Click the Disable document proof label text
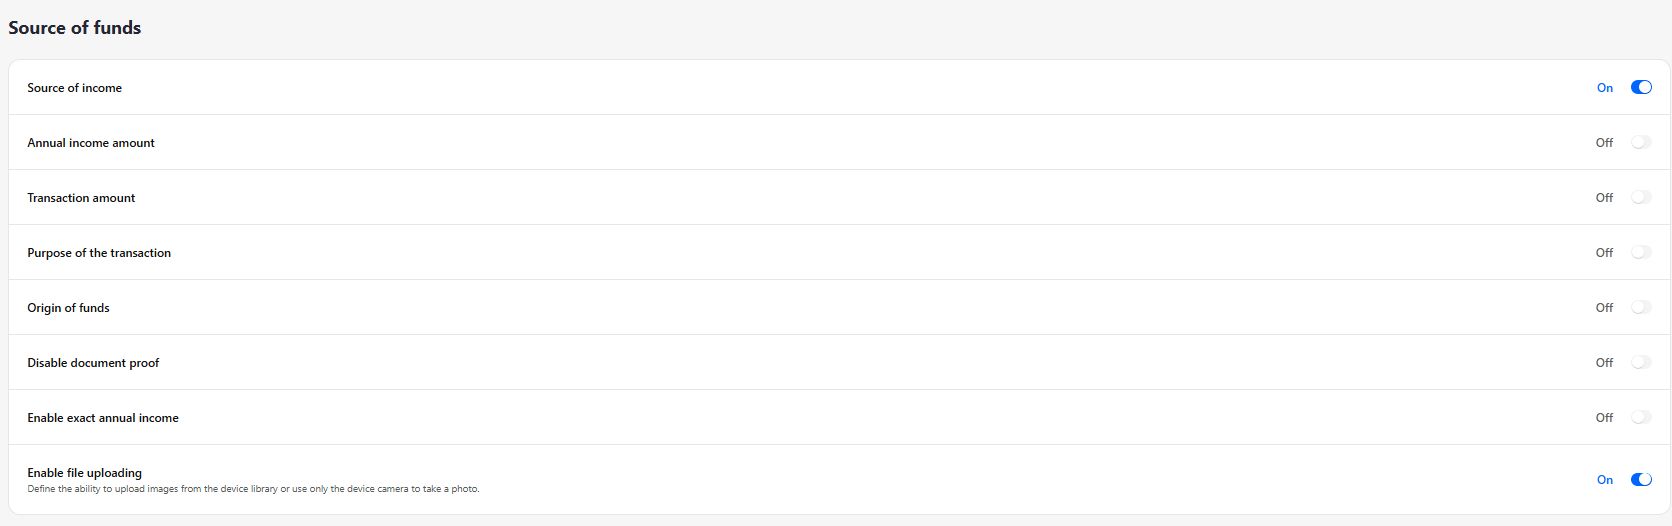This screenshot has height=526, width=1672. tap(93, 363)
